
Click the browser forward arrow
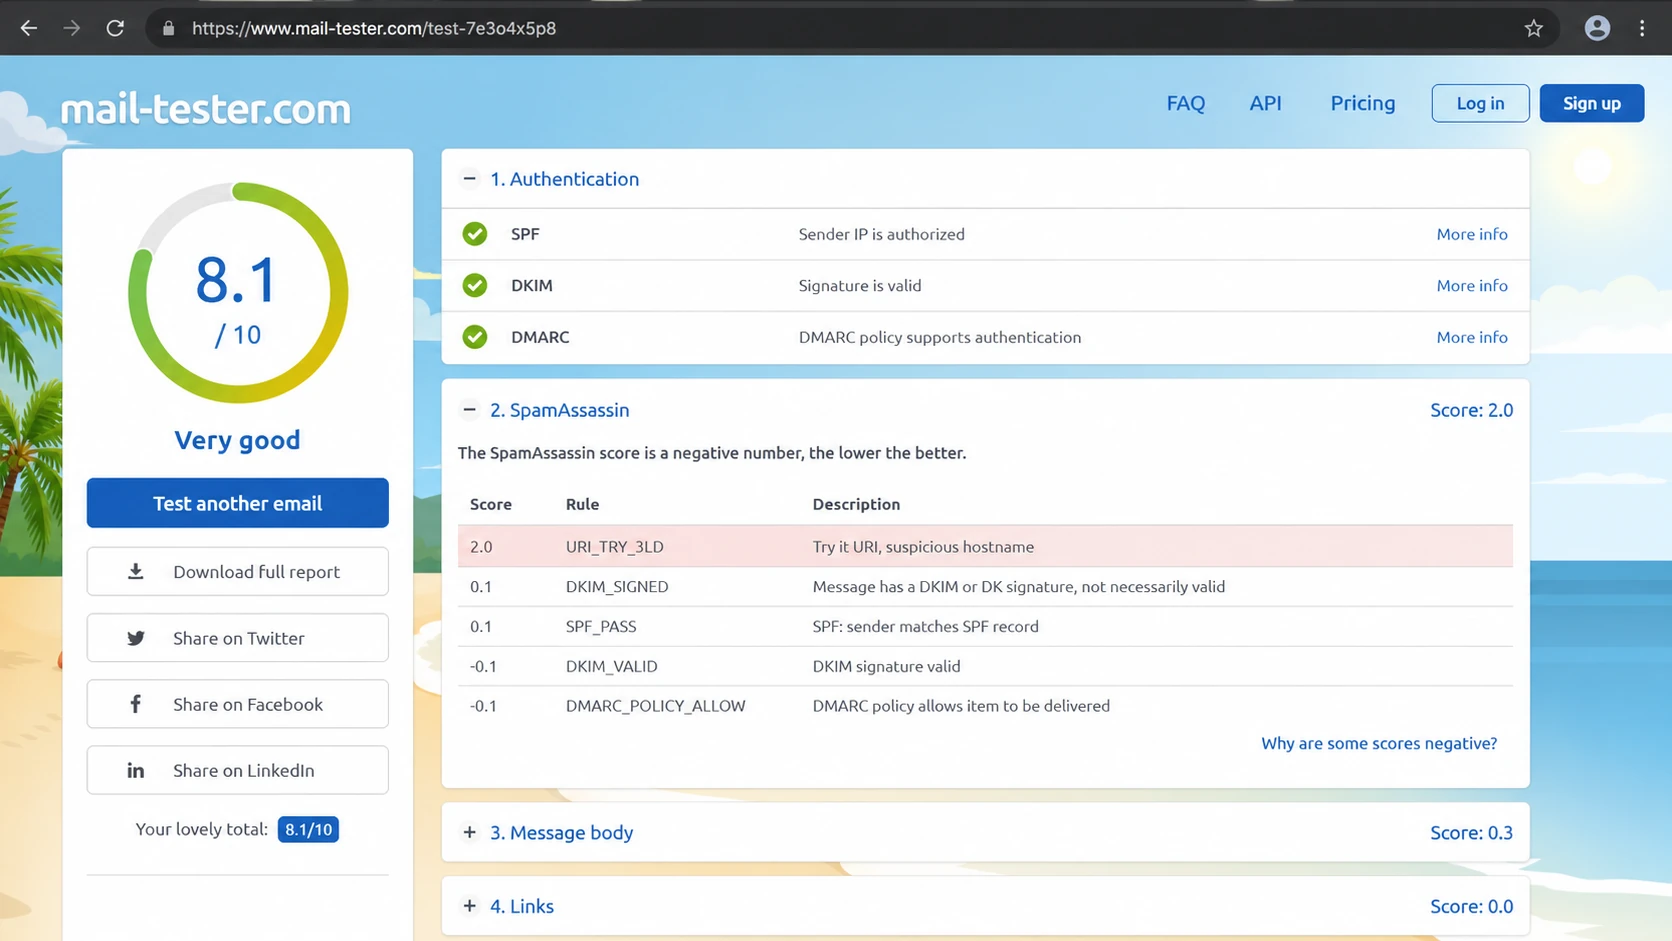point(71,28)
